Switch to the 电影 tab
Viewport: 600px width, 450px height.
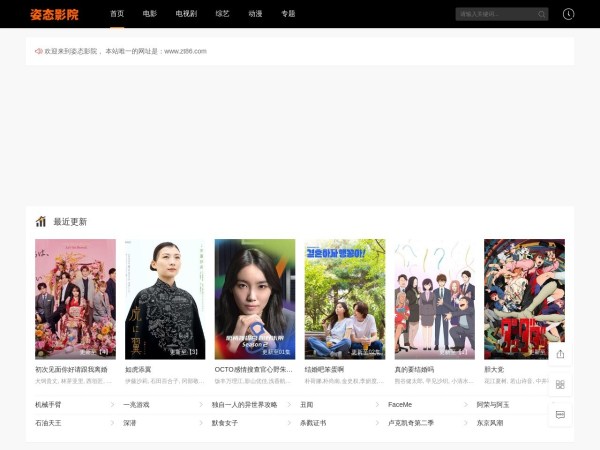(x=149, y=14)
